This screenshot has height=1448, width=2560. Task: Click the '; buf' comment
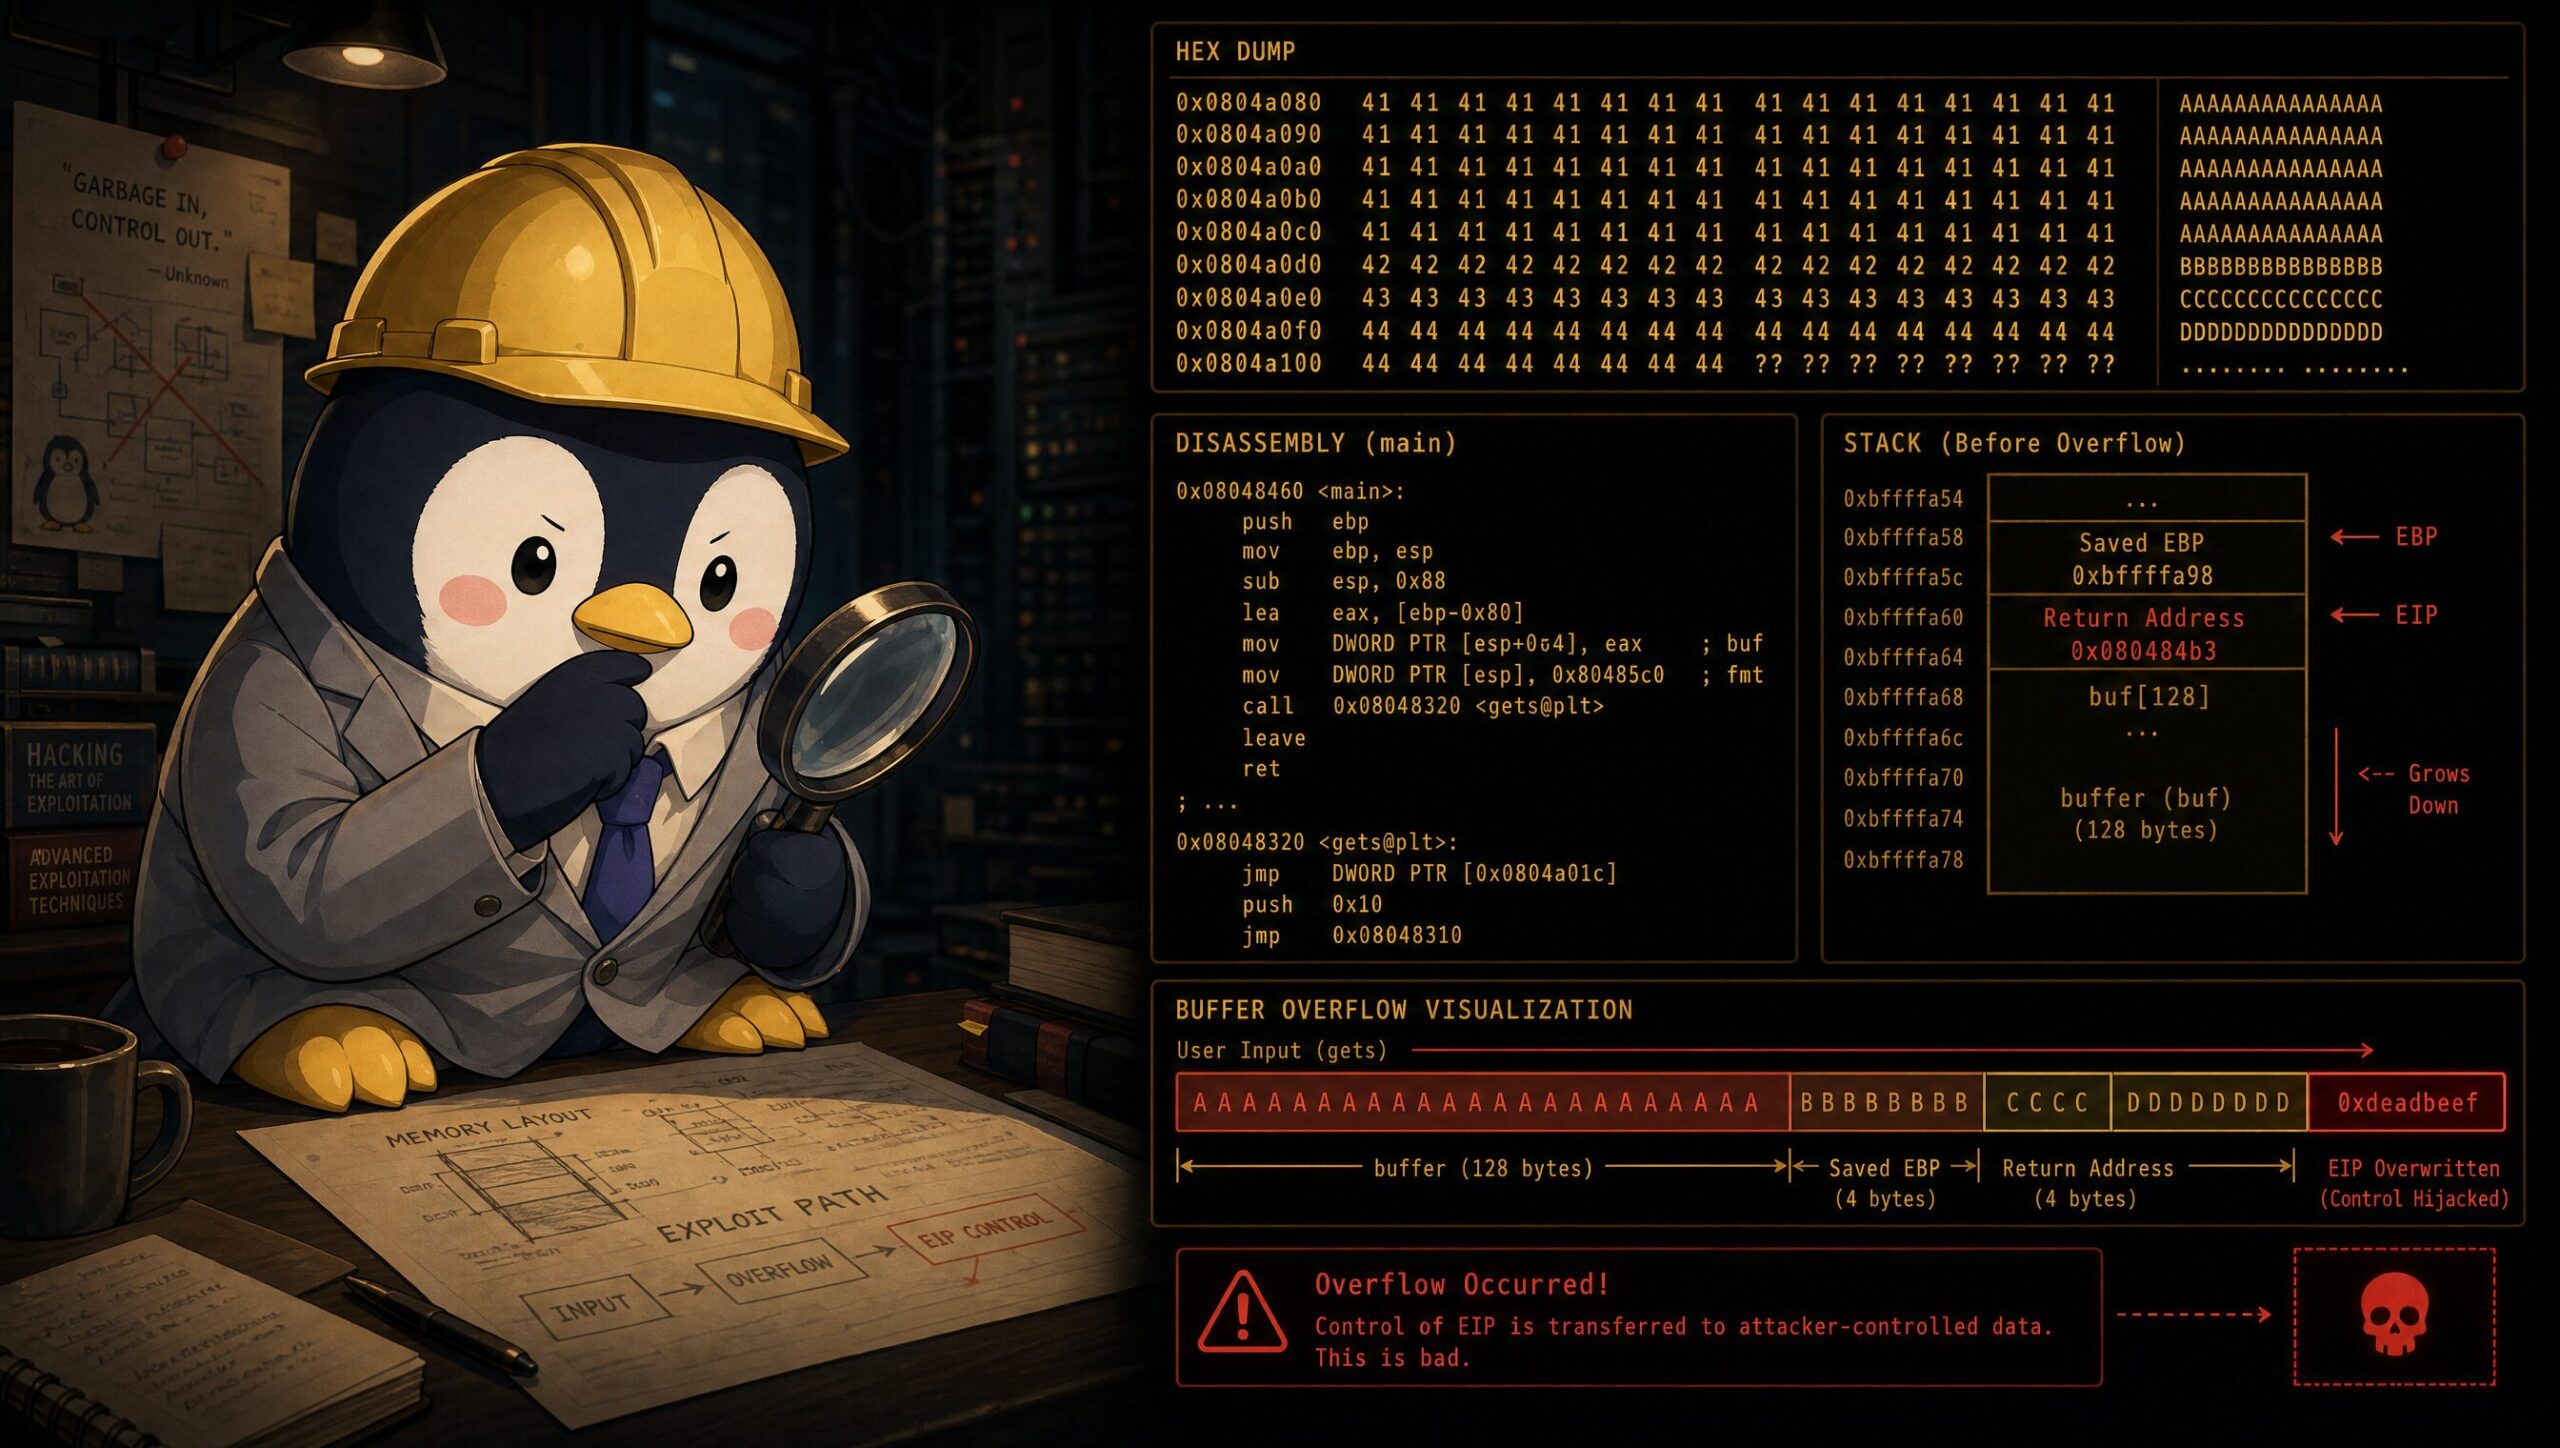1732,643
